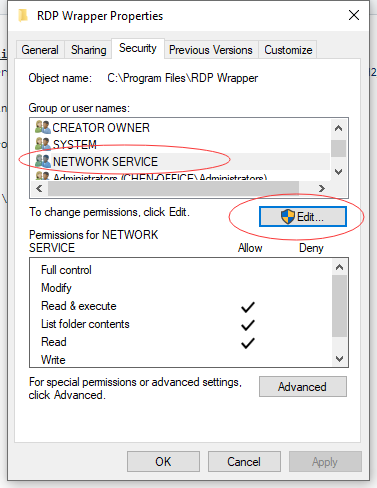This screenshot has height=488, width=377.
Task: Open the Previous Versions tab
Action: pos(211,50)
